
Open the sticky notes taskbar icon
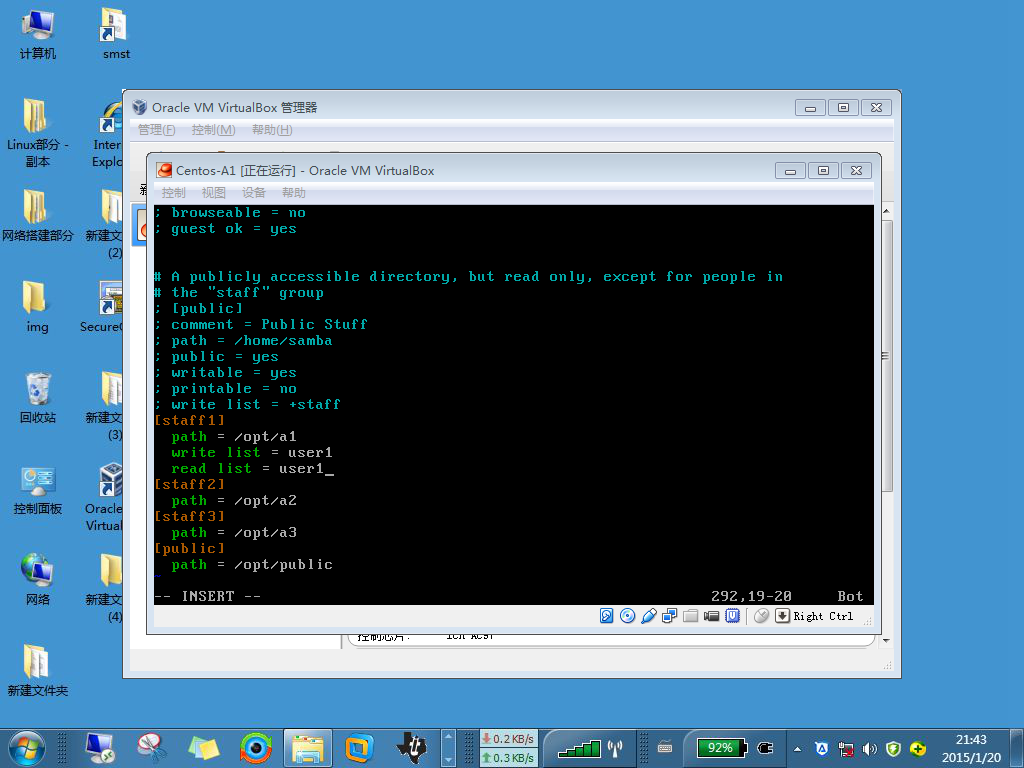point(204,748)
